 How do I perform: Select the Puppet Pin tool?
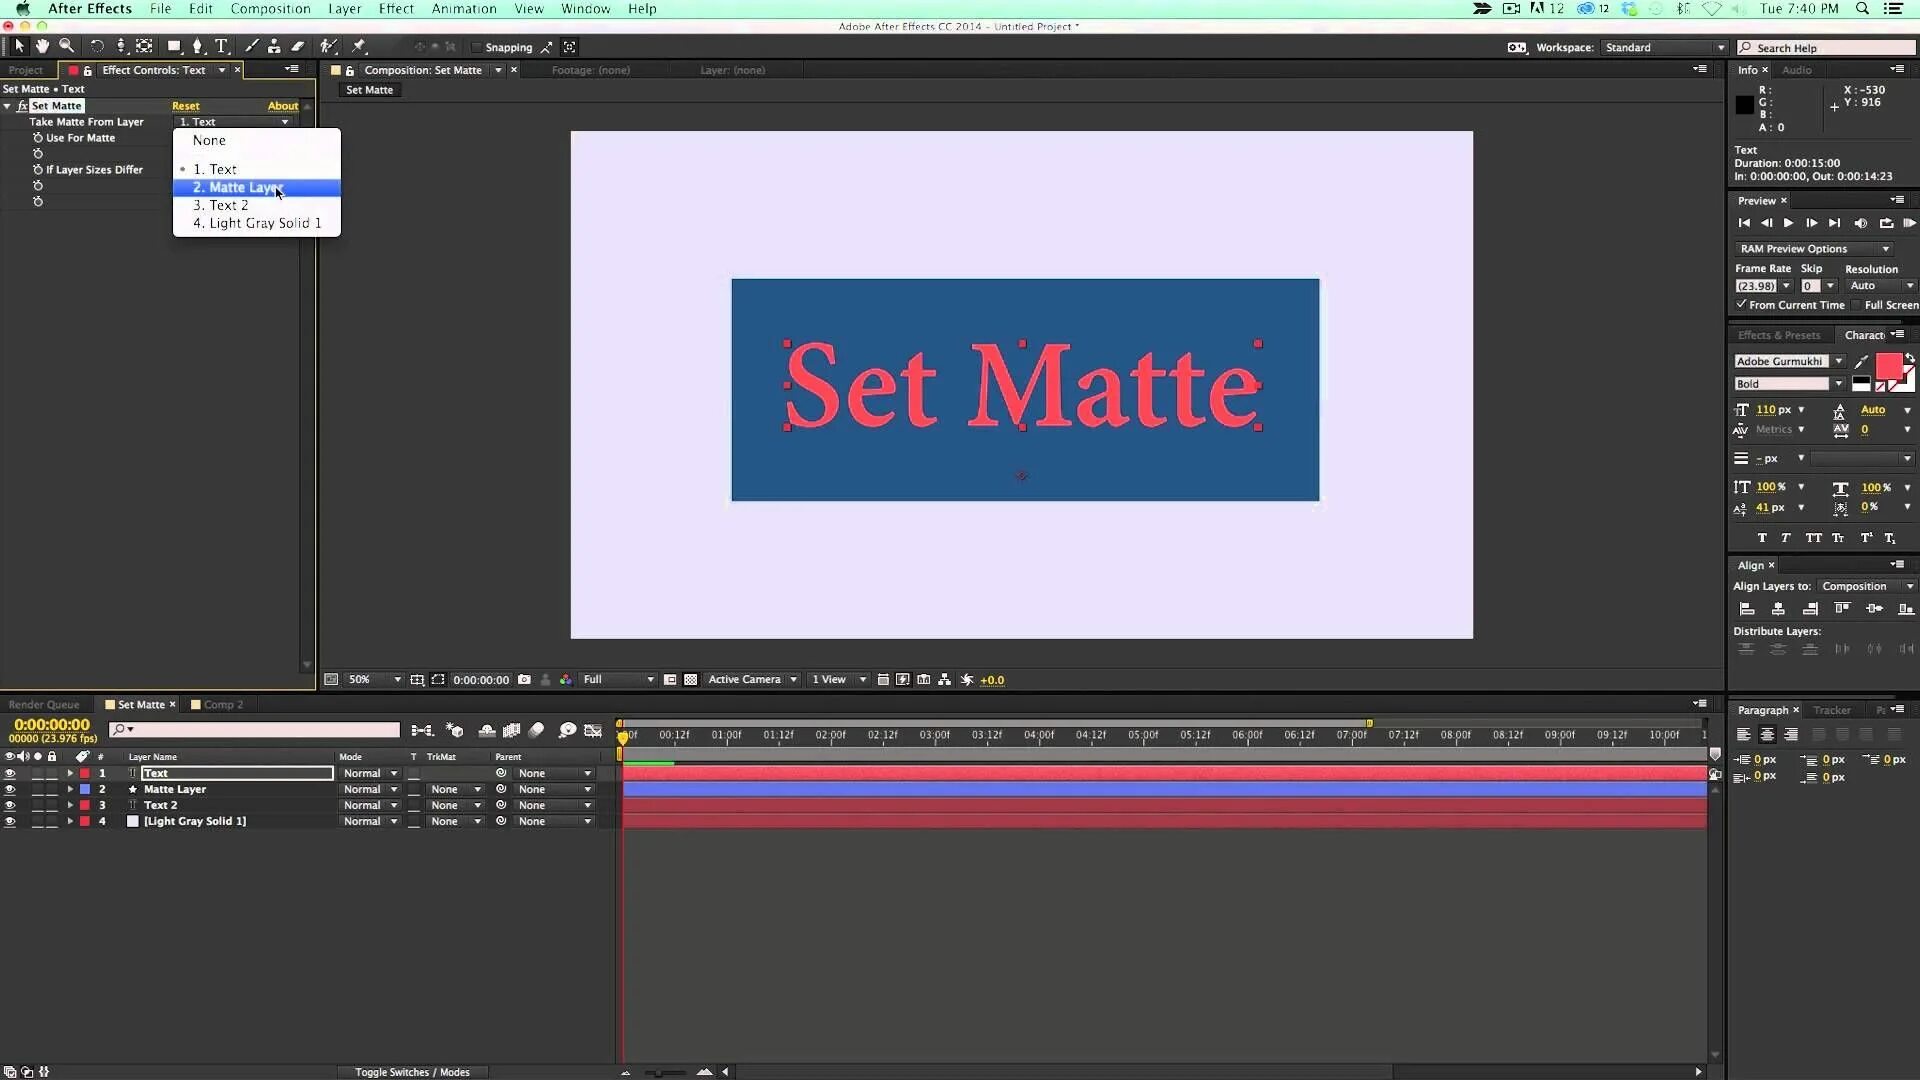click(359, 46)
